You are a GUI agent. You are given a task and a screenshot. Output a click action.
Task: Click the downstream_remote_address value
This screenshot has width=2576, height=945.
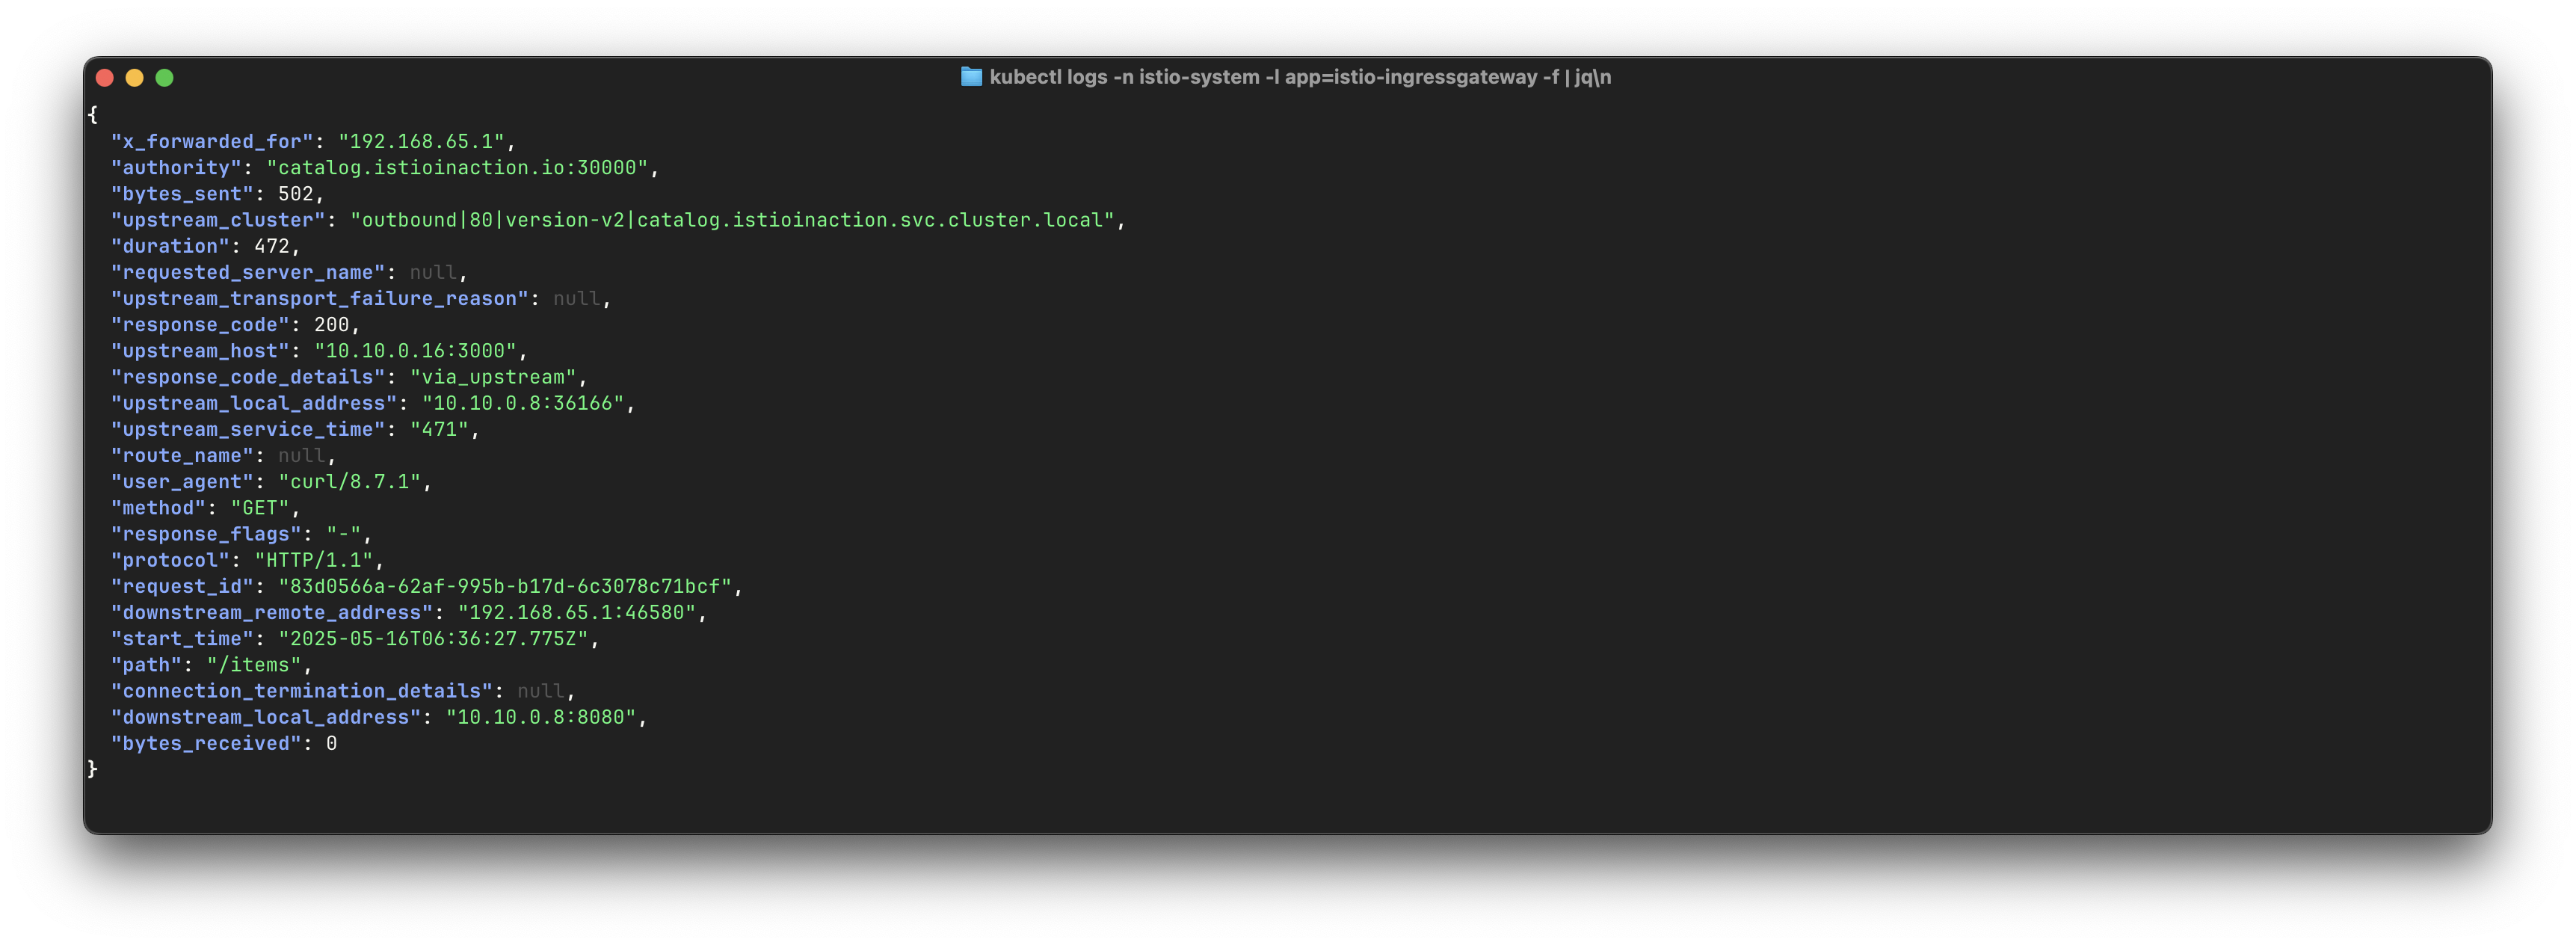coord(577,613)
